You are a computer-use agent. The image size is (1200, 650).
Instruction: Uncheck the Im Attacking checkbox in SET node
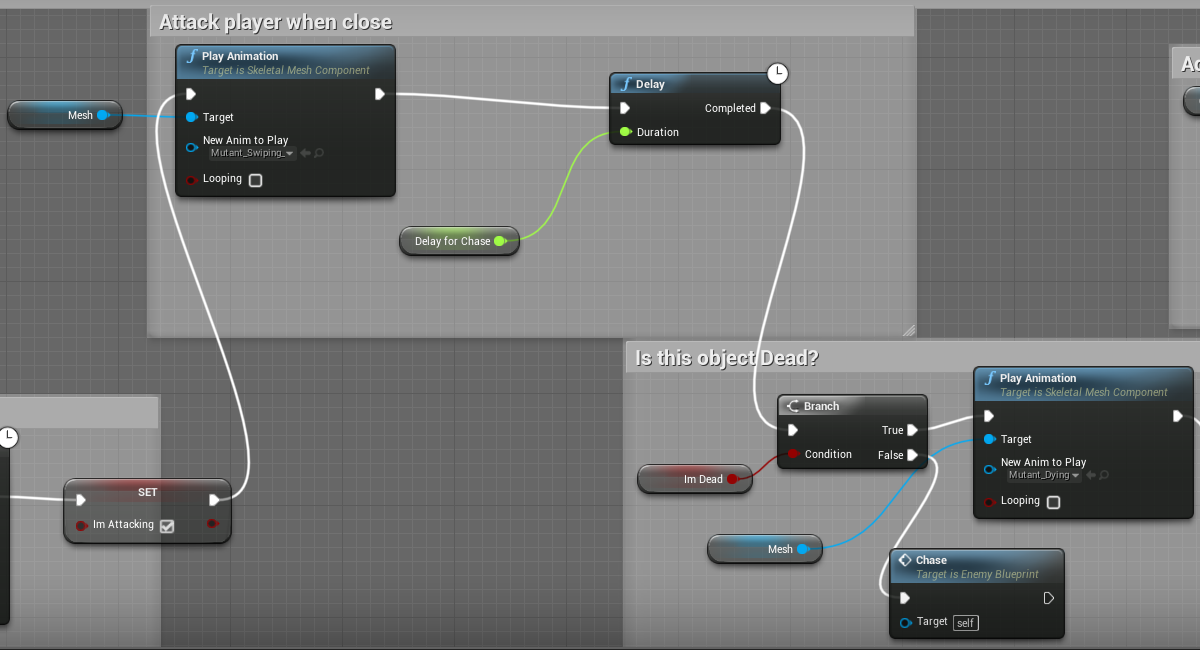167,526
